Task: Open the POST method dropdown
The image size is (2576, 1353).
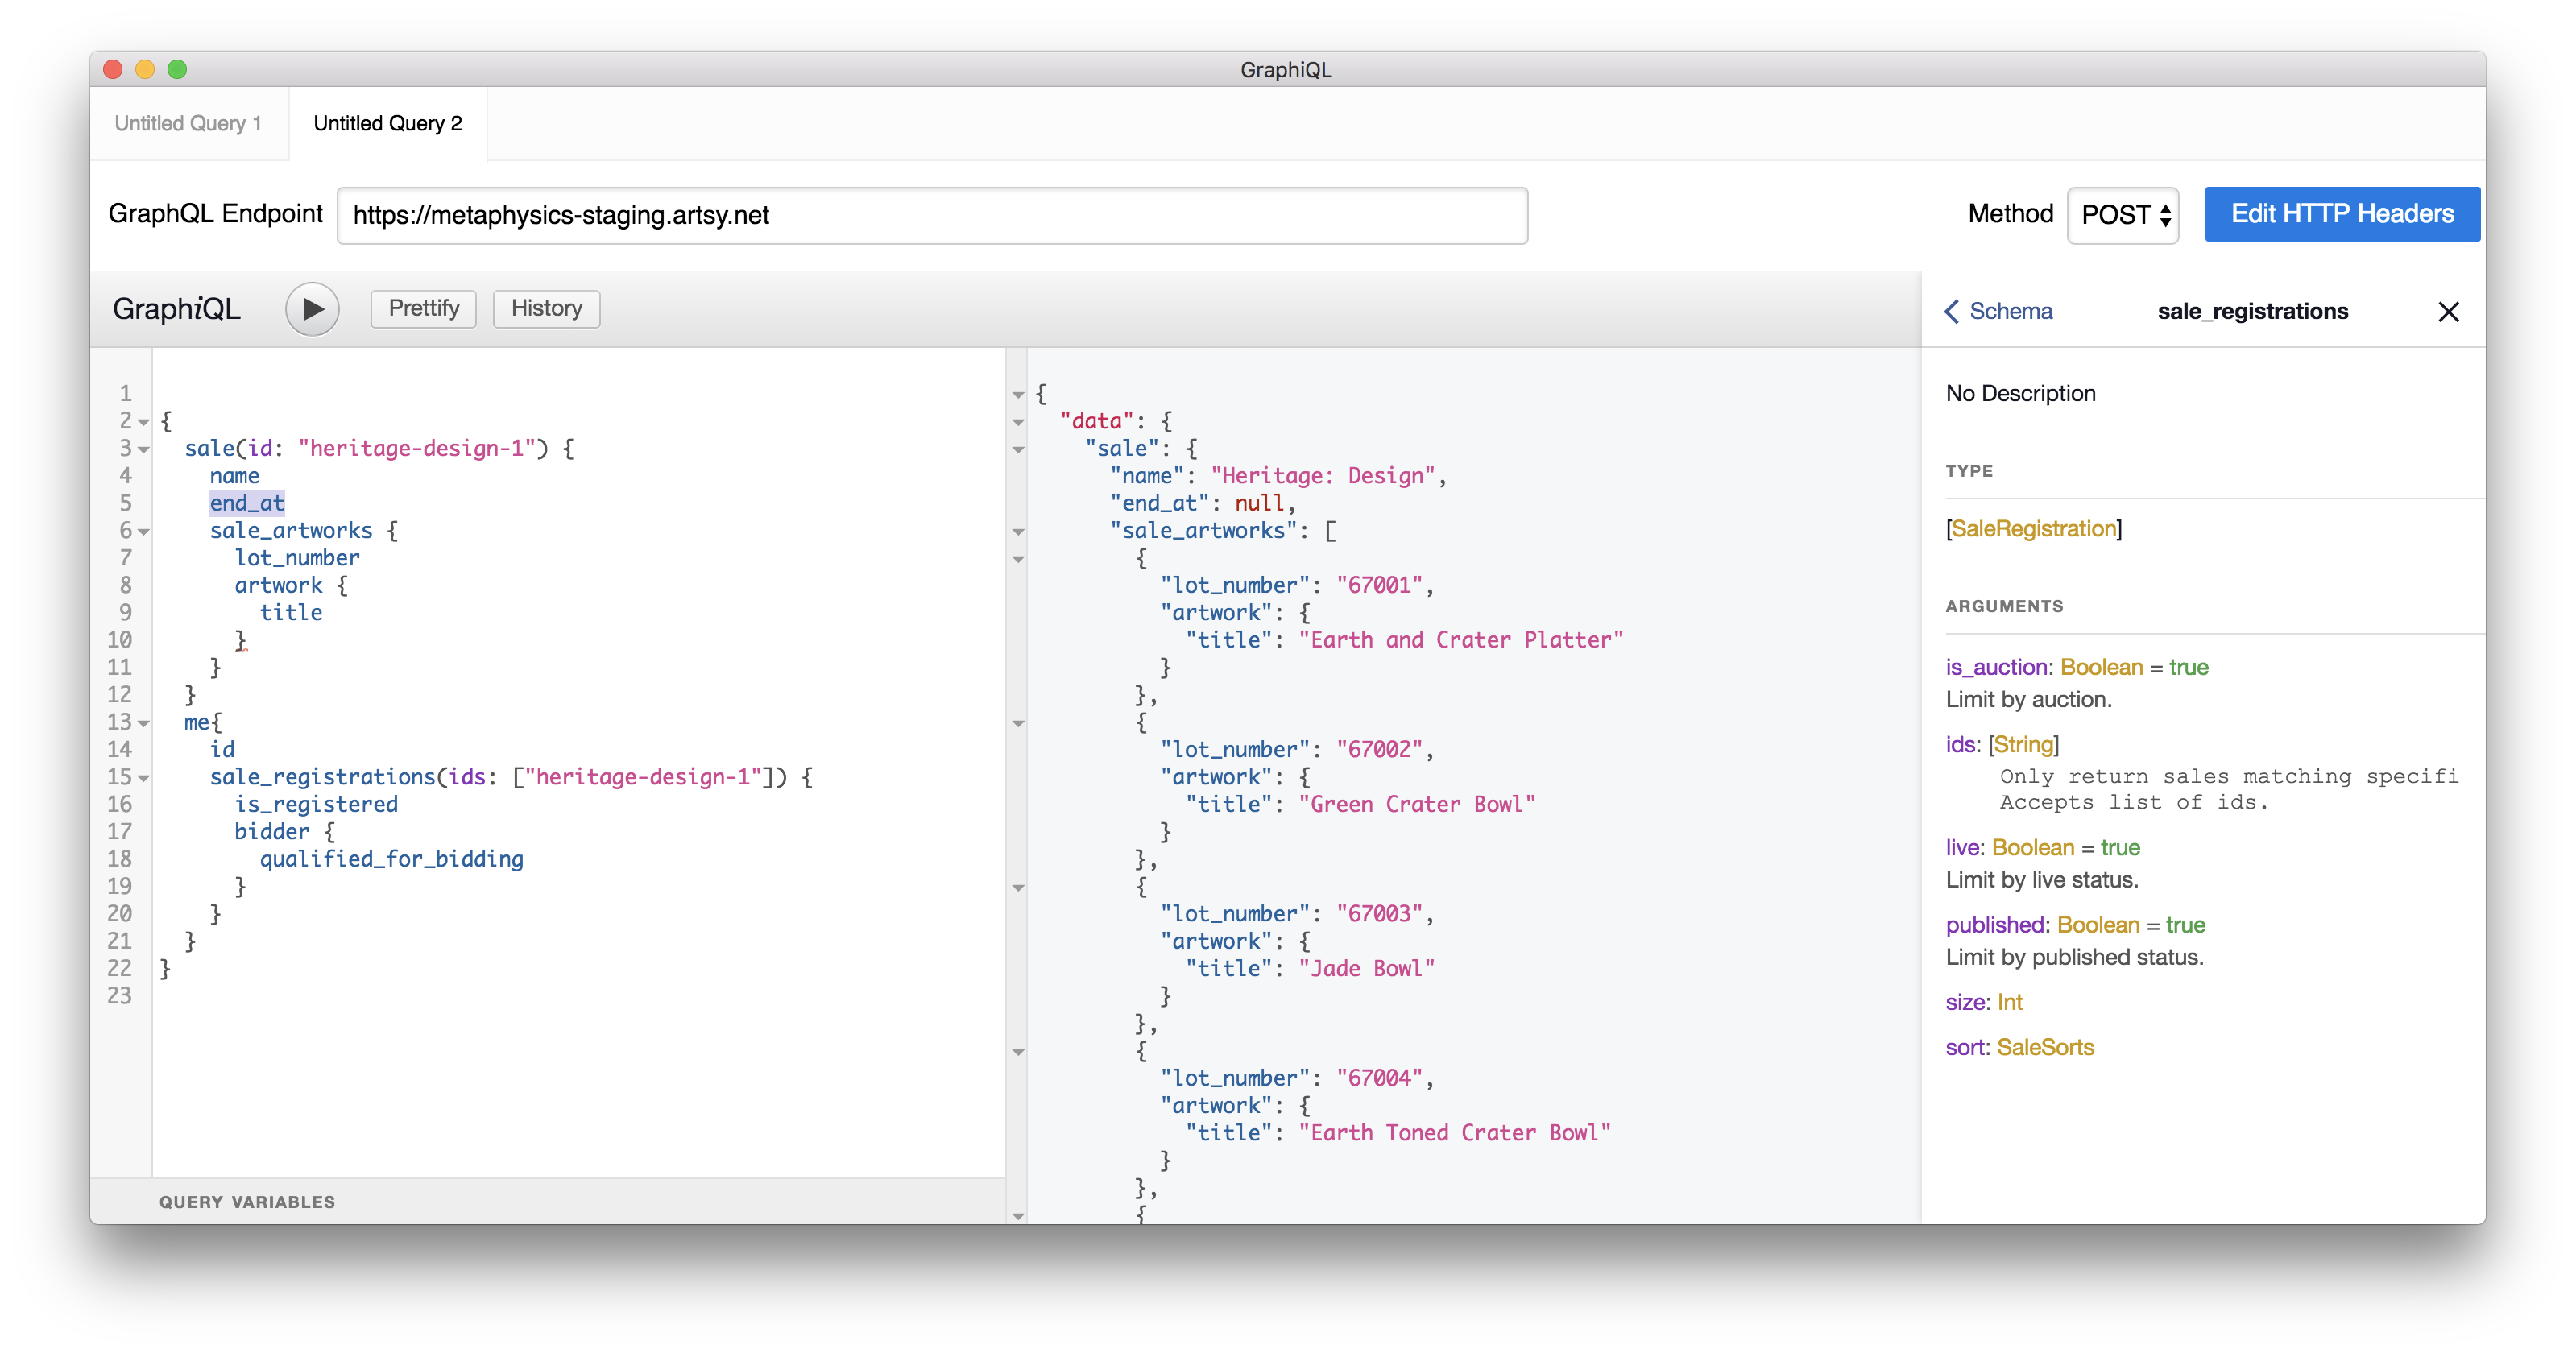Action: tap(2123, 215)
